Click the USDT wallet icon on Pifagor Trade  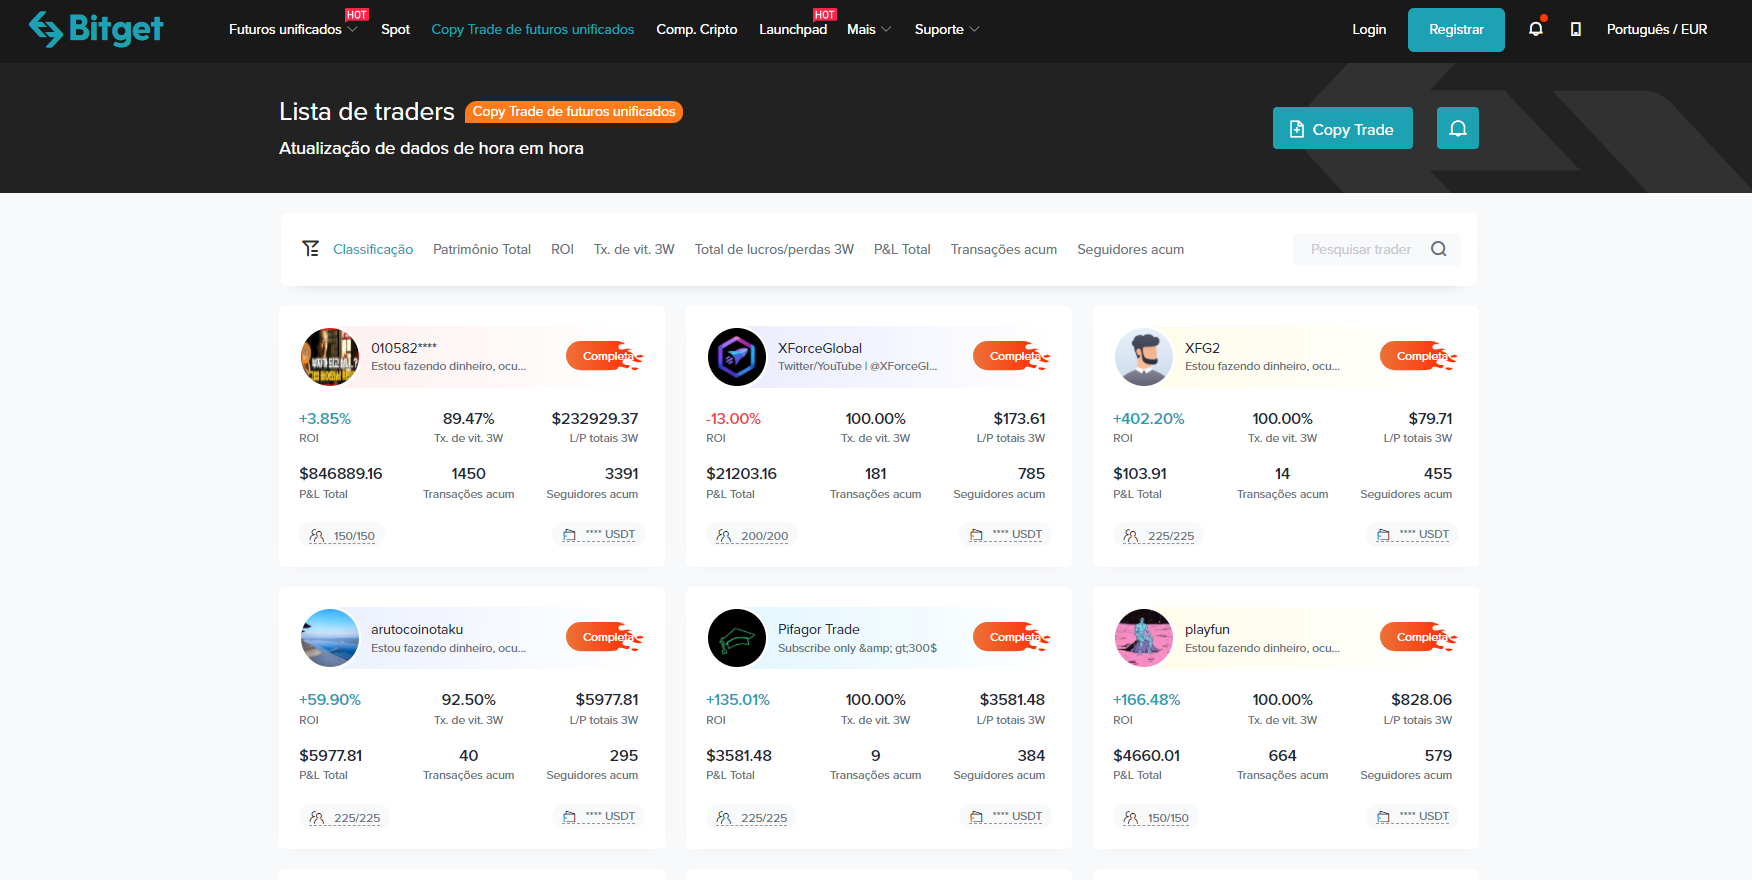[976, 817]
